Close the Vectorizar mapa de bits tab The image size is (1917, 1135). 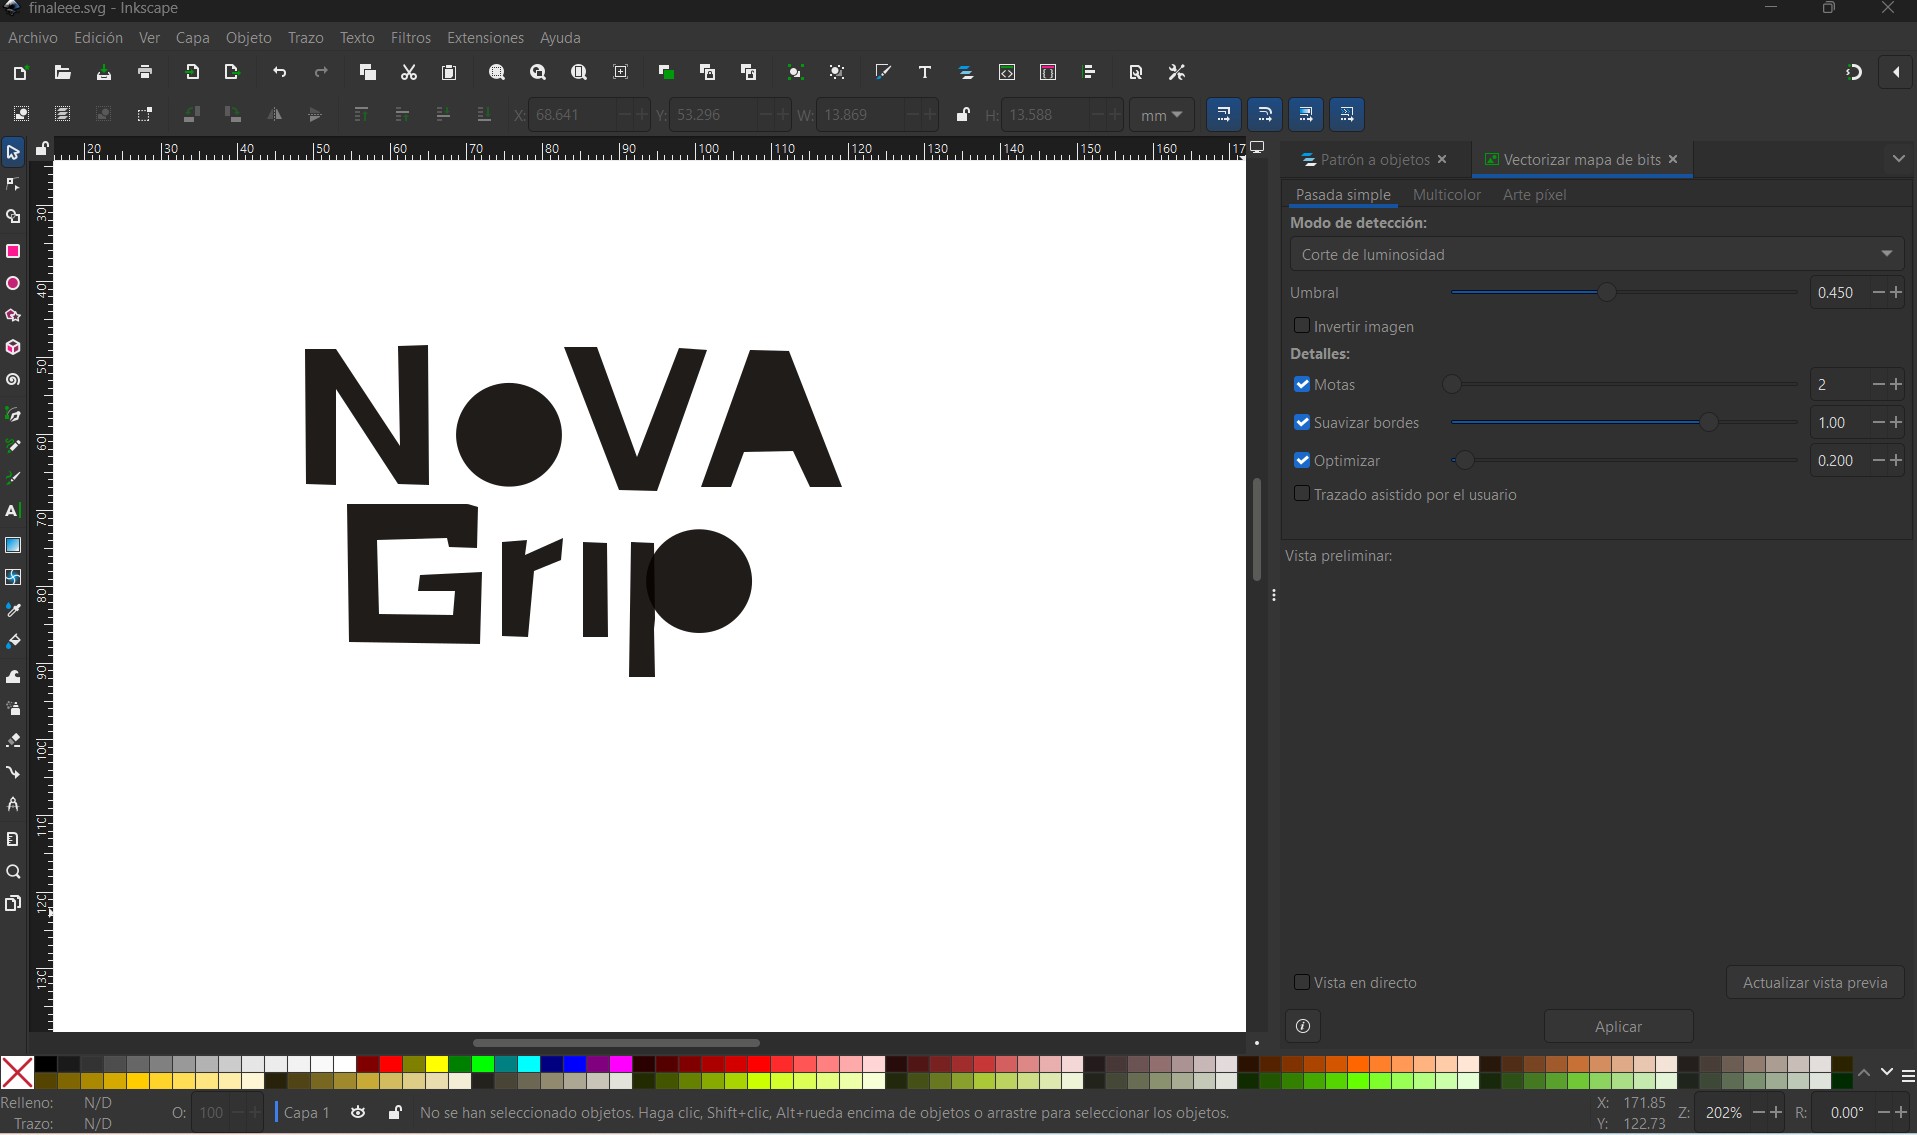click(1673, 159)
